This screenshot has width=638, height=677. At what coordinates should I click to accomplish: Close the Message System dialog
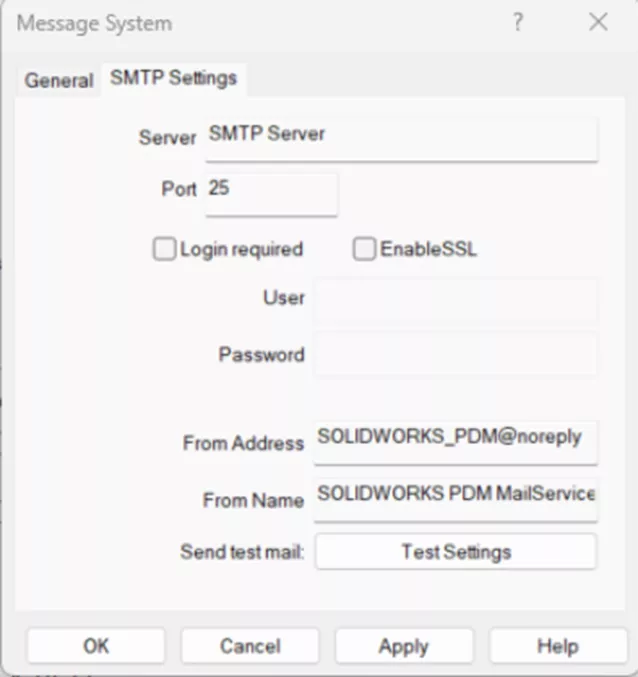pos(598,22)
